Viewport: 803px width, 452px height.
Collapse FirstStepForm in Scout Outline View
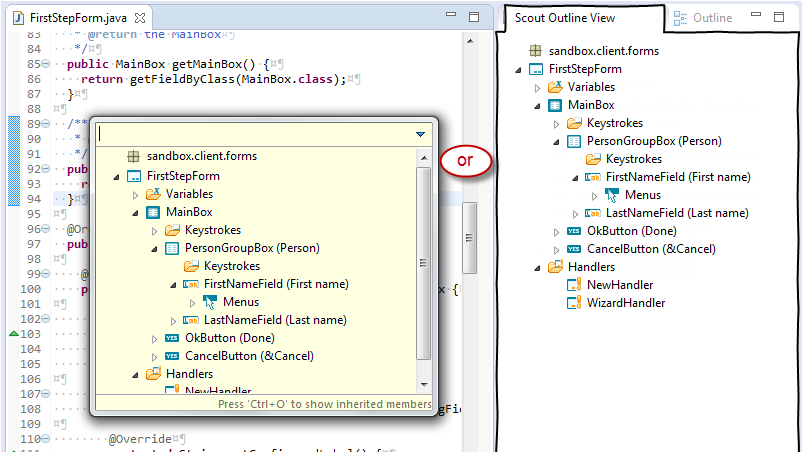click(518, 70)
